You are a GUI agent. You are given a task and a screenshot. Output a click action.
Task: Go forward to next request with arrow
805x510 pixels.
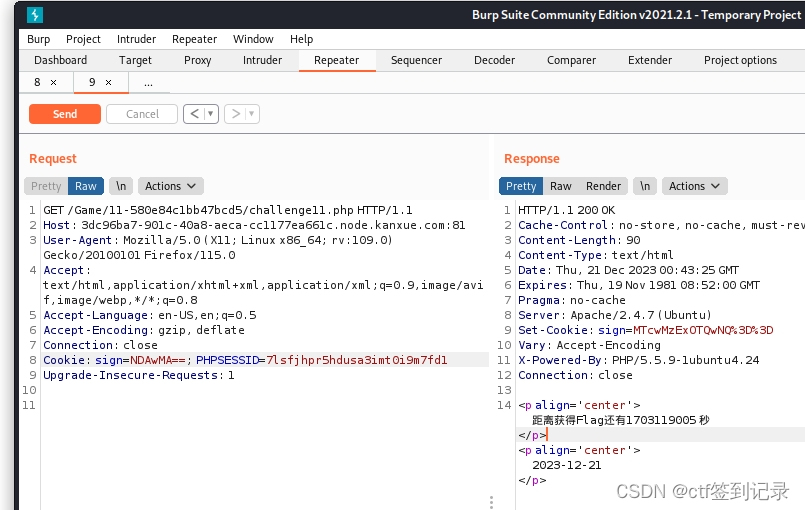(236, 114)
